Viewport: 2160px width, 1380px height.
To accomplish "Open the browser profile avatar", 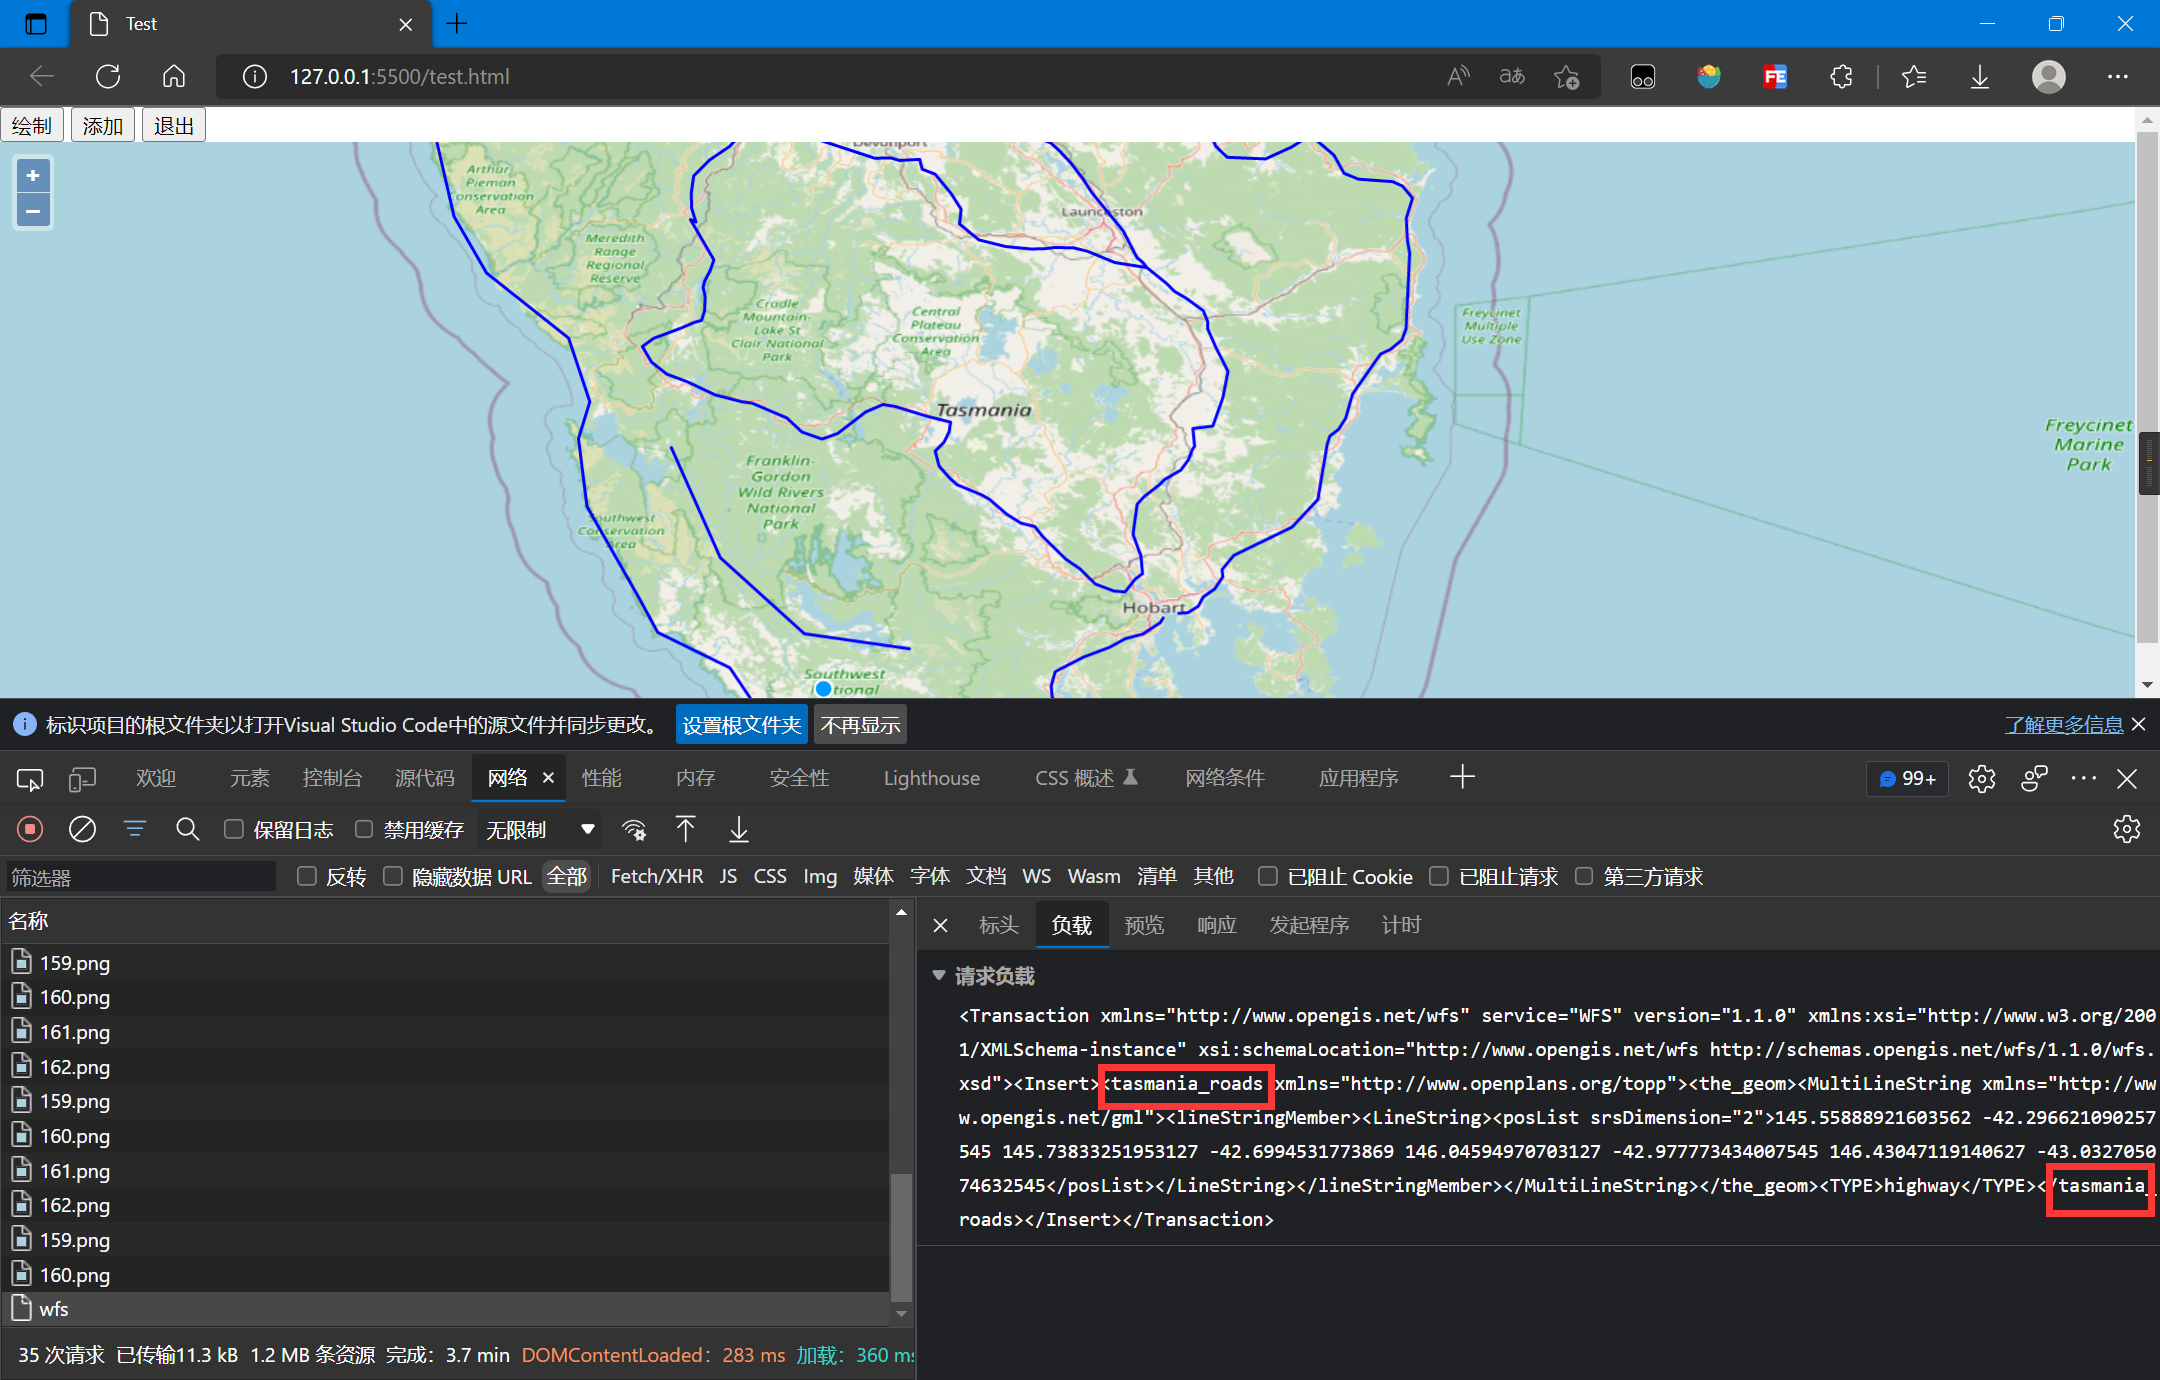I will coord(2049,77).
